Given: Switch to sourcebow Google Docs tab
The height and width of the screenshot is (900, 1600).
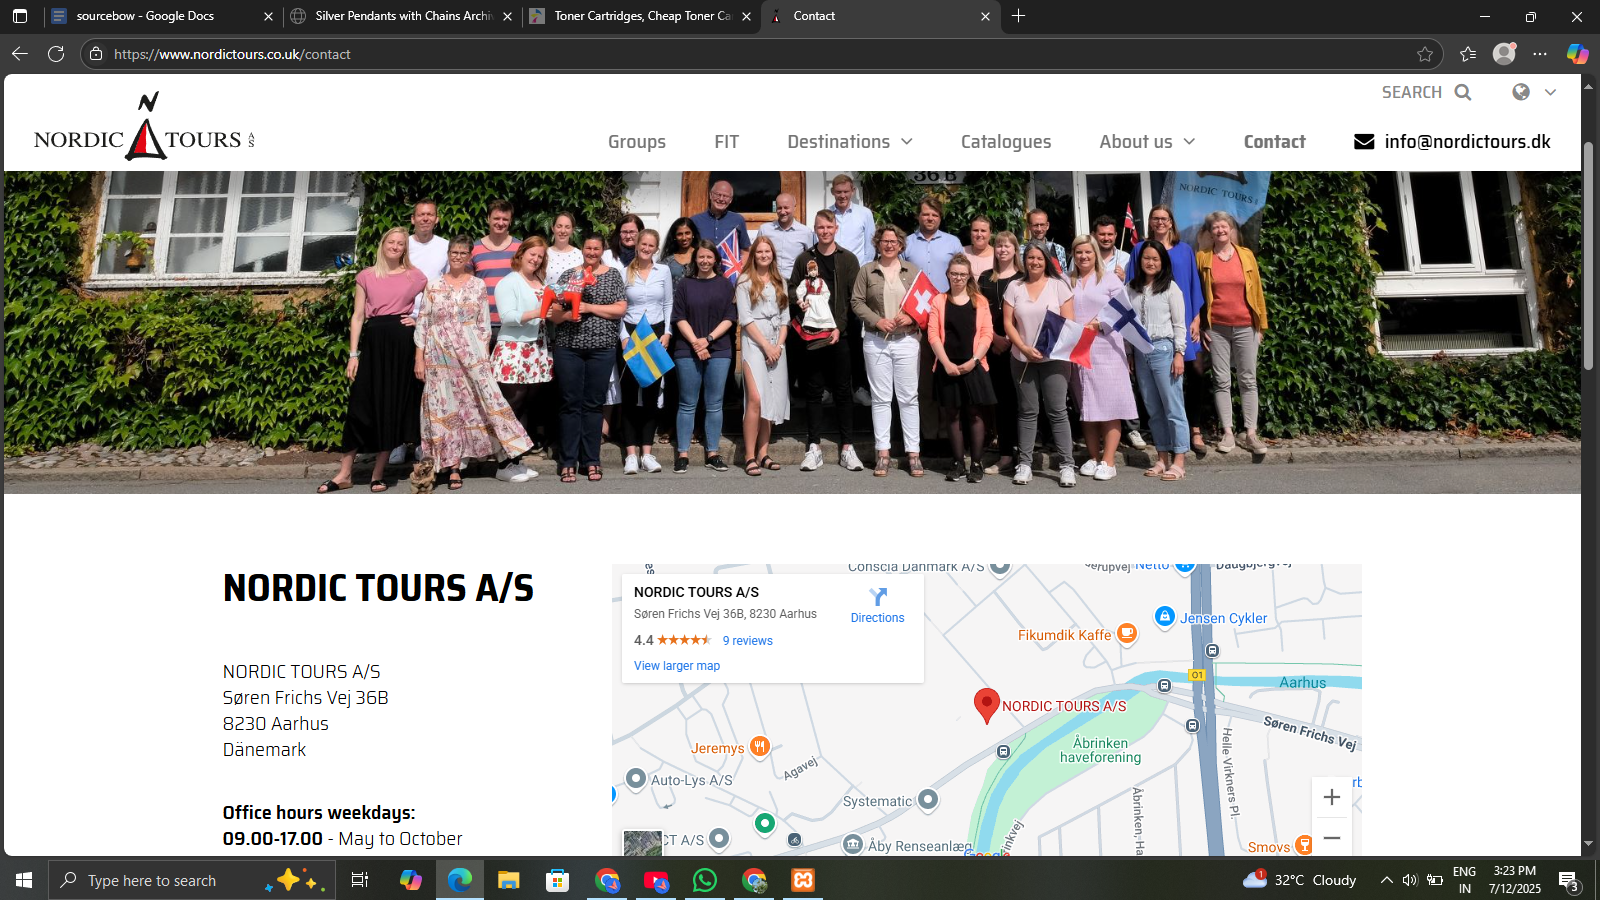Looking at the screenshot, I should [x=160, y=16].
